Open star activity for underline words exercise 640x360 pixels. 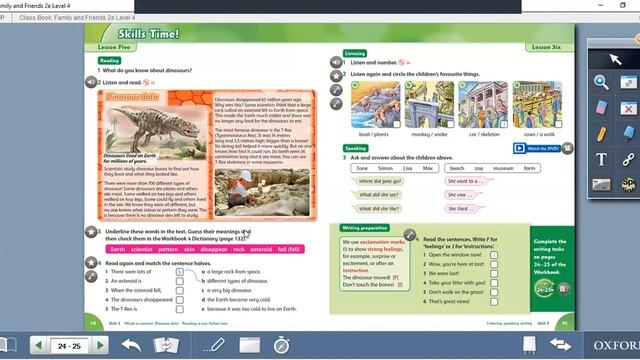coord(91,232)
